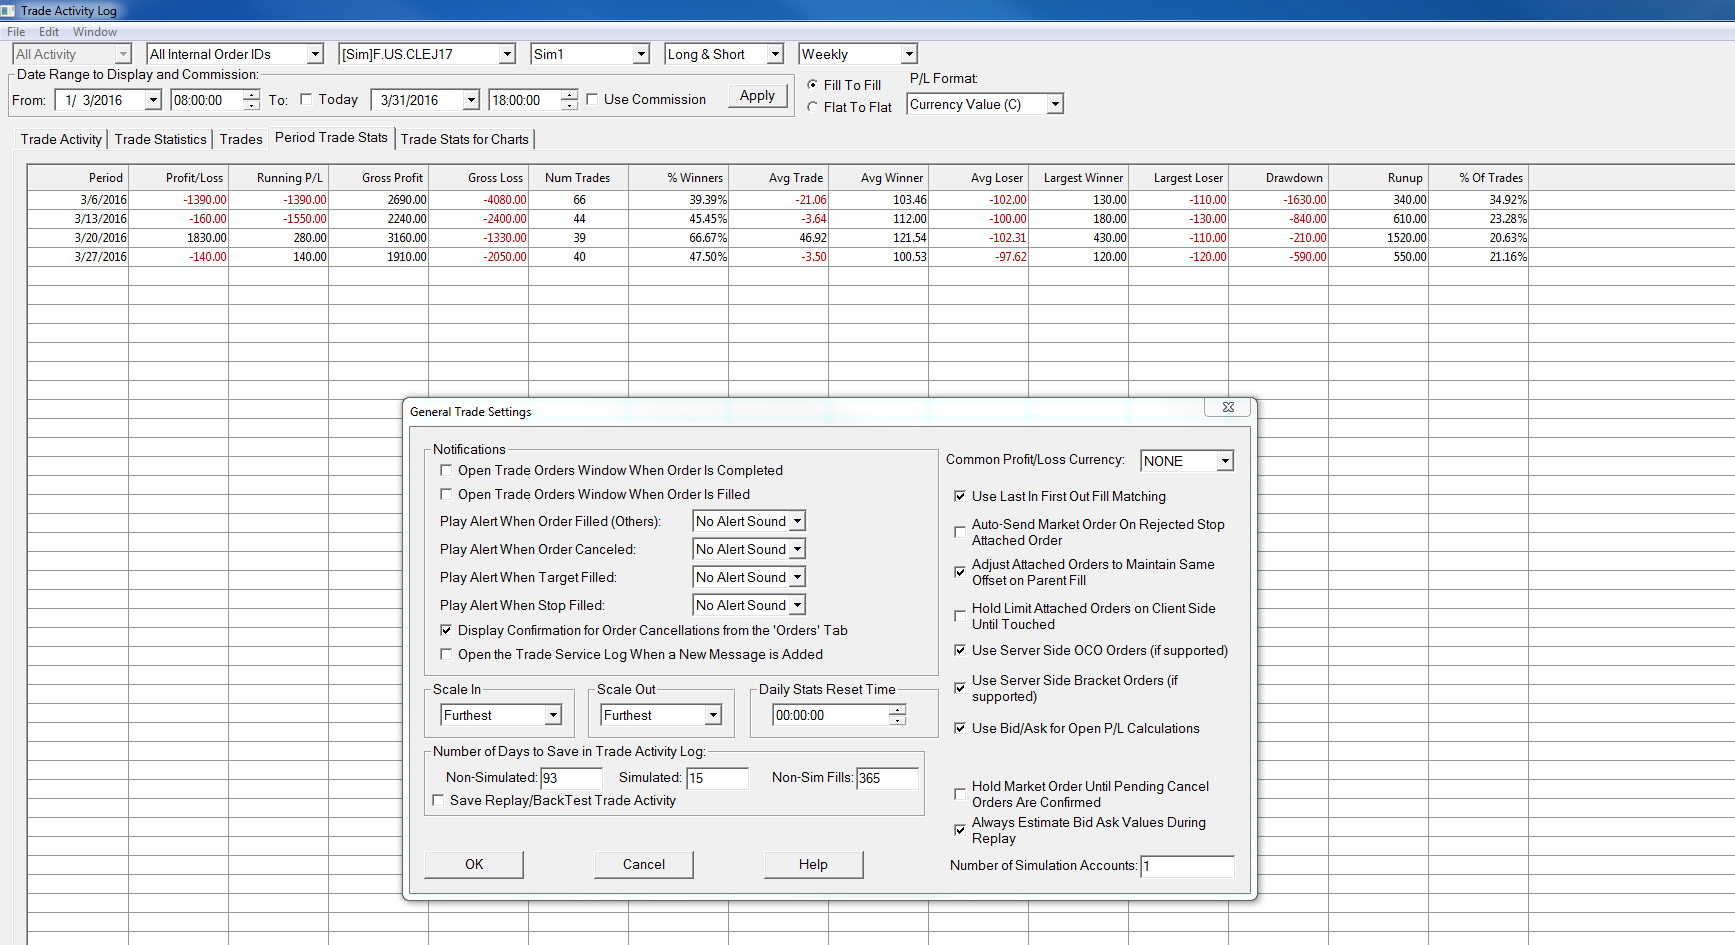Enable Save Replay/BackTest Trade Activity
This screenshot has width=1735, height=945.
[x=438, y=800]
